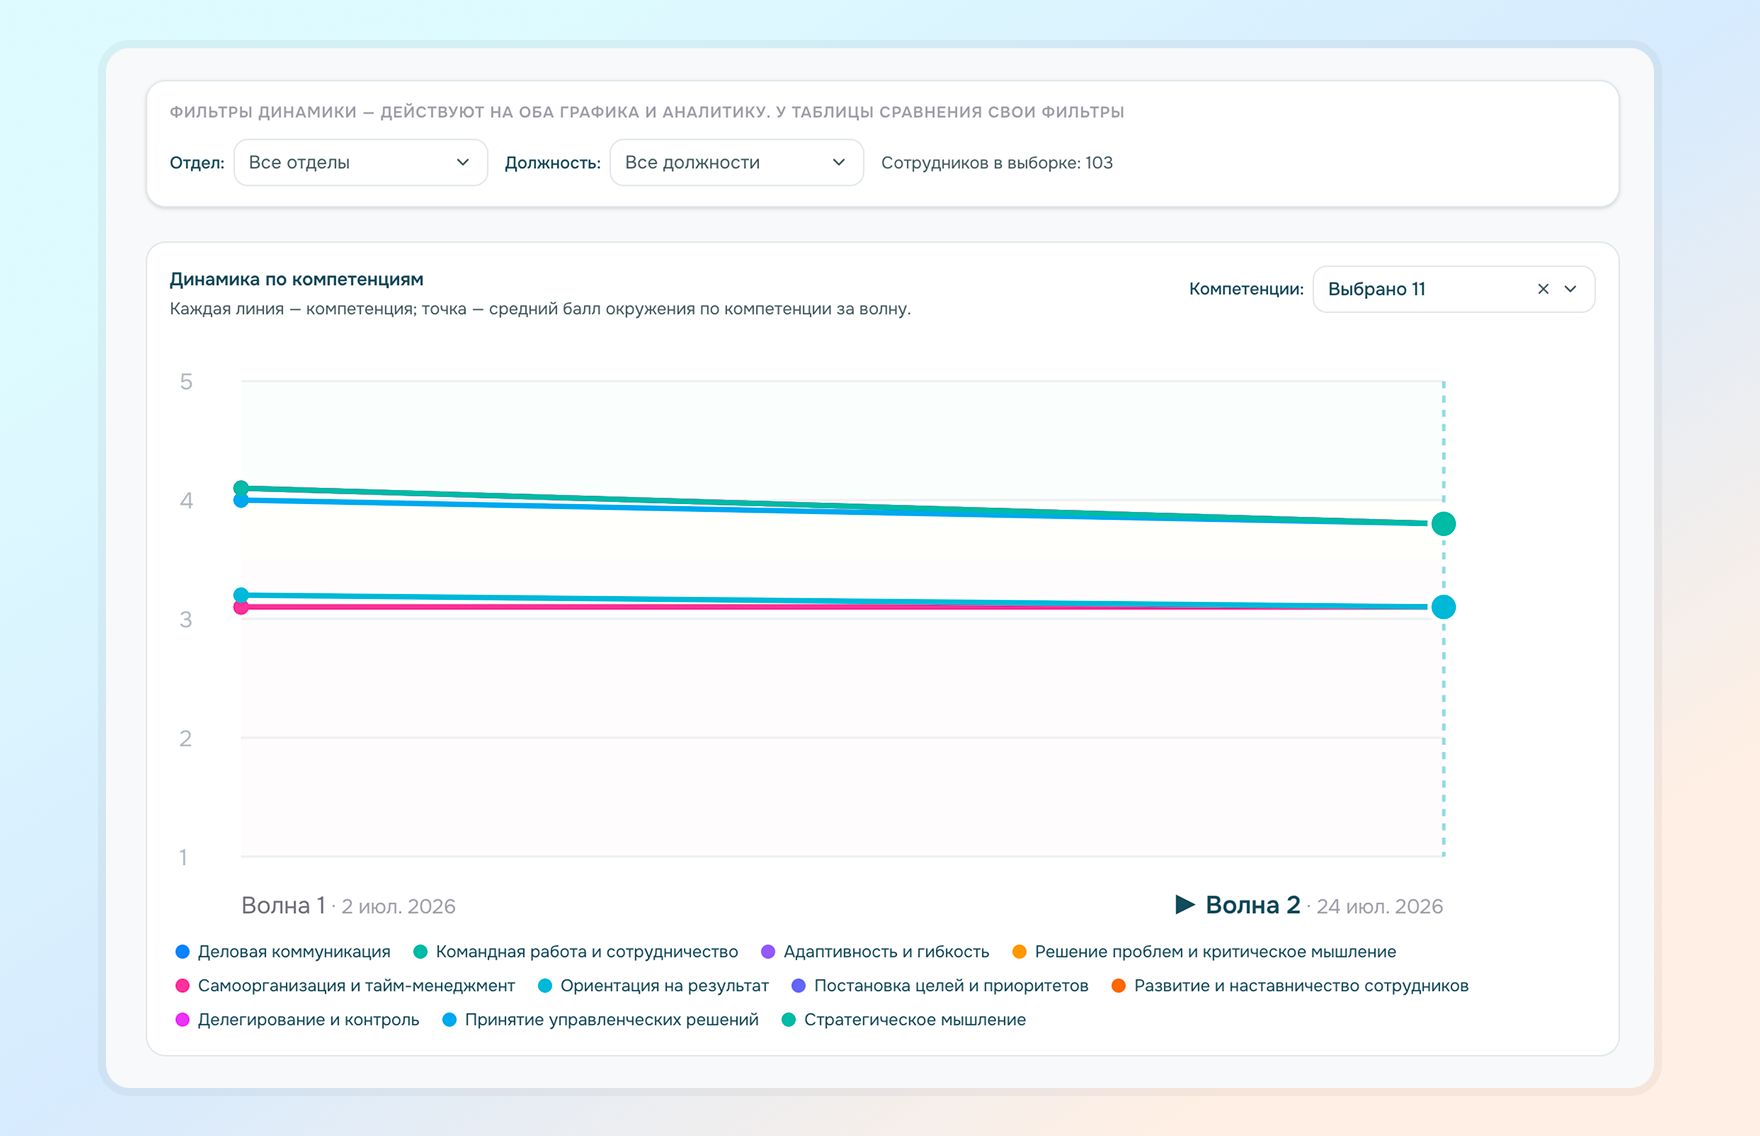Image resolution: width=1760 pixels, height=1136 pixels.
Task: Click the text 'Сотрудников в выборке: 103'
Action: pyautogui.click(x=997, y=162)
